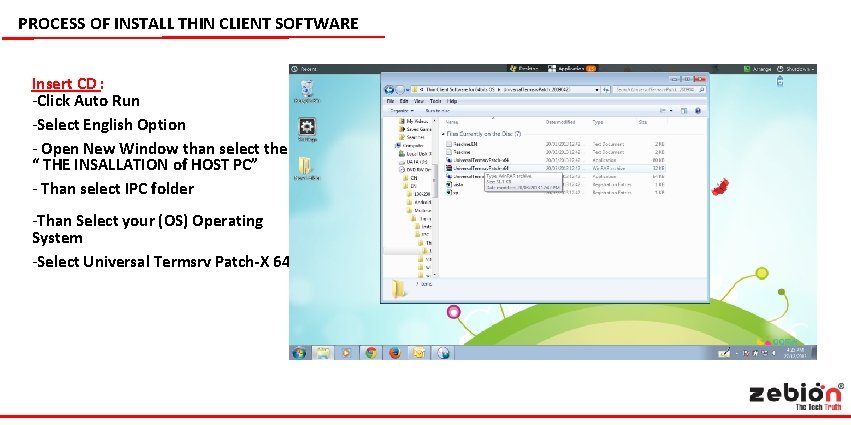Show hidden tray icons arrow
851x425 pixels.
pos(737,353)
